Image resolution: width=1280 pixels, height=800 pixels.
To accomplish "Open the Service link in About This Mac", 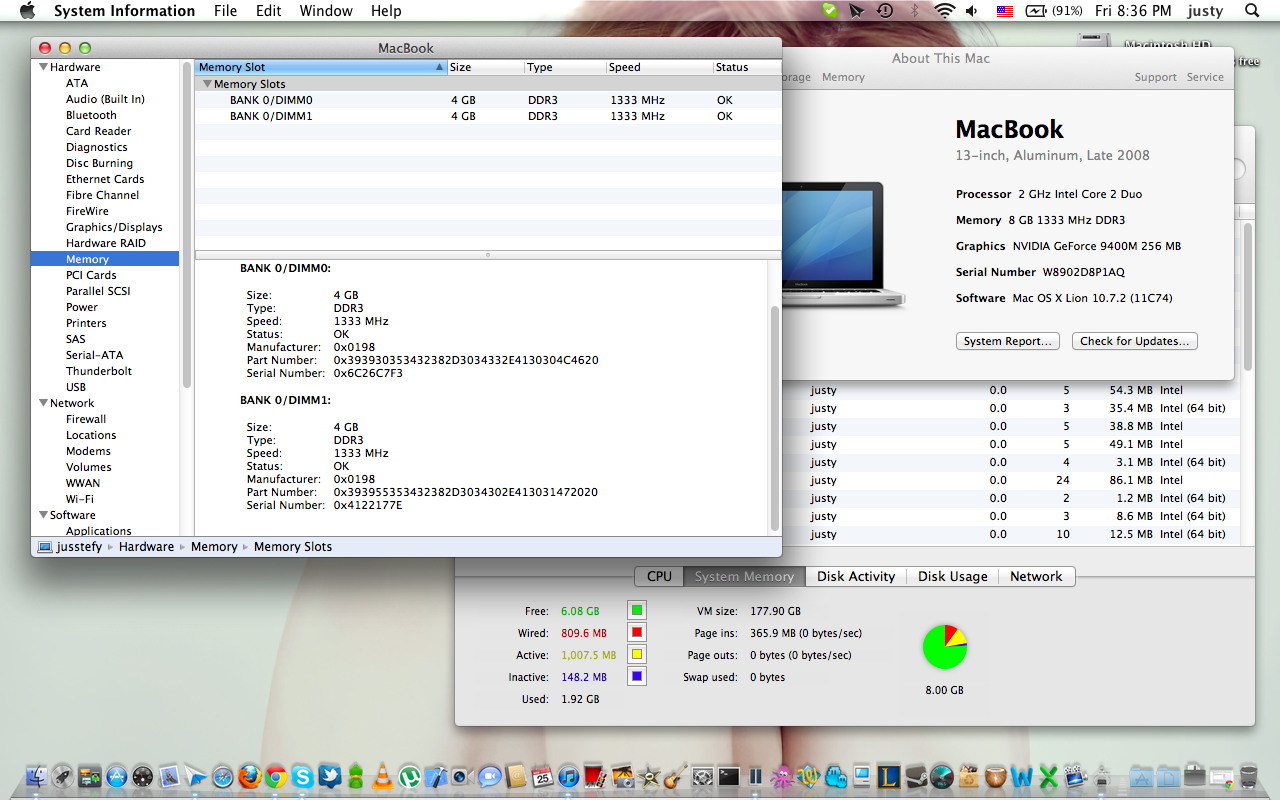I will (1205, 77).
